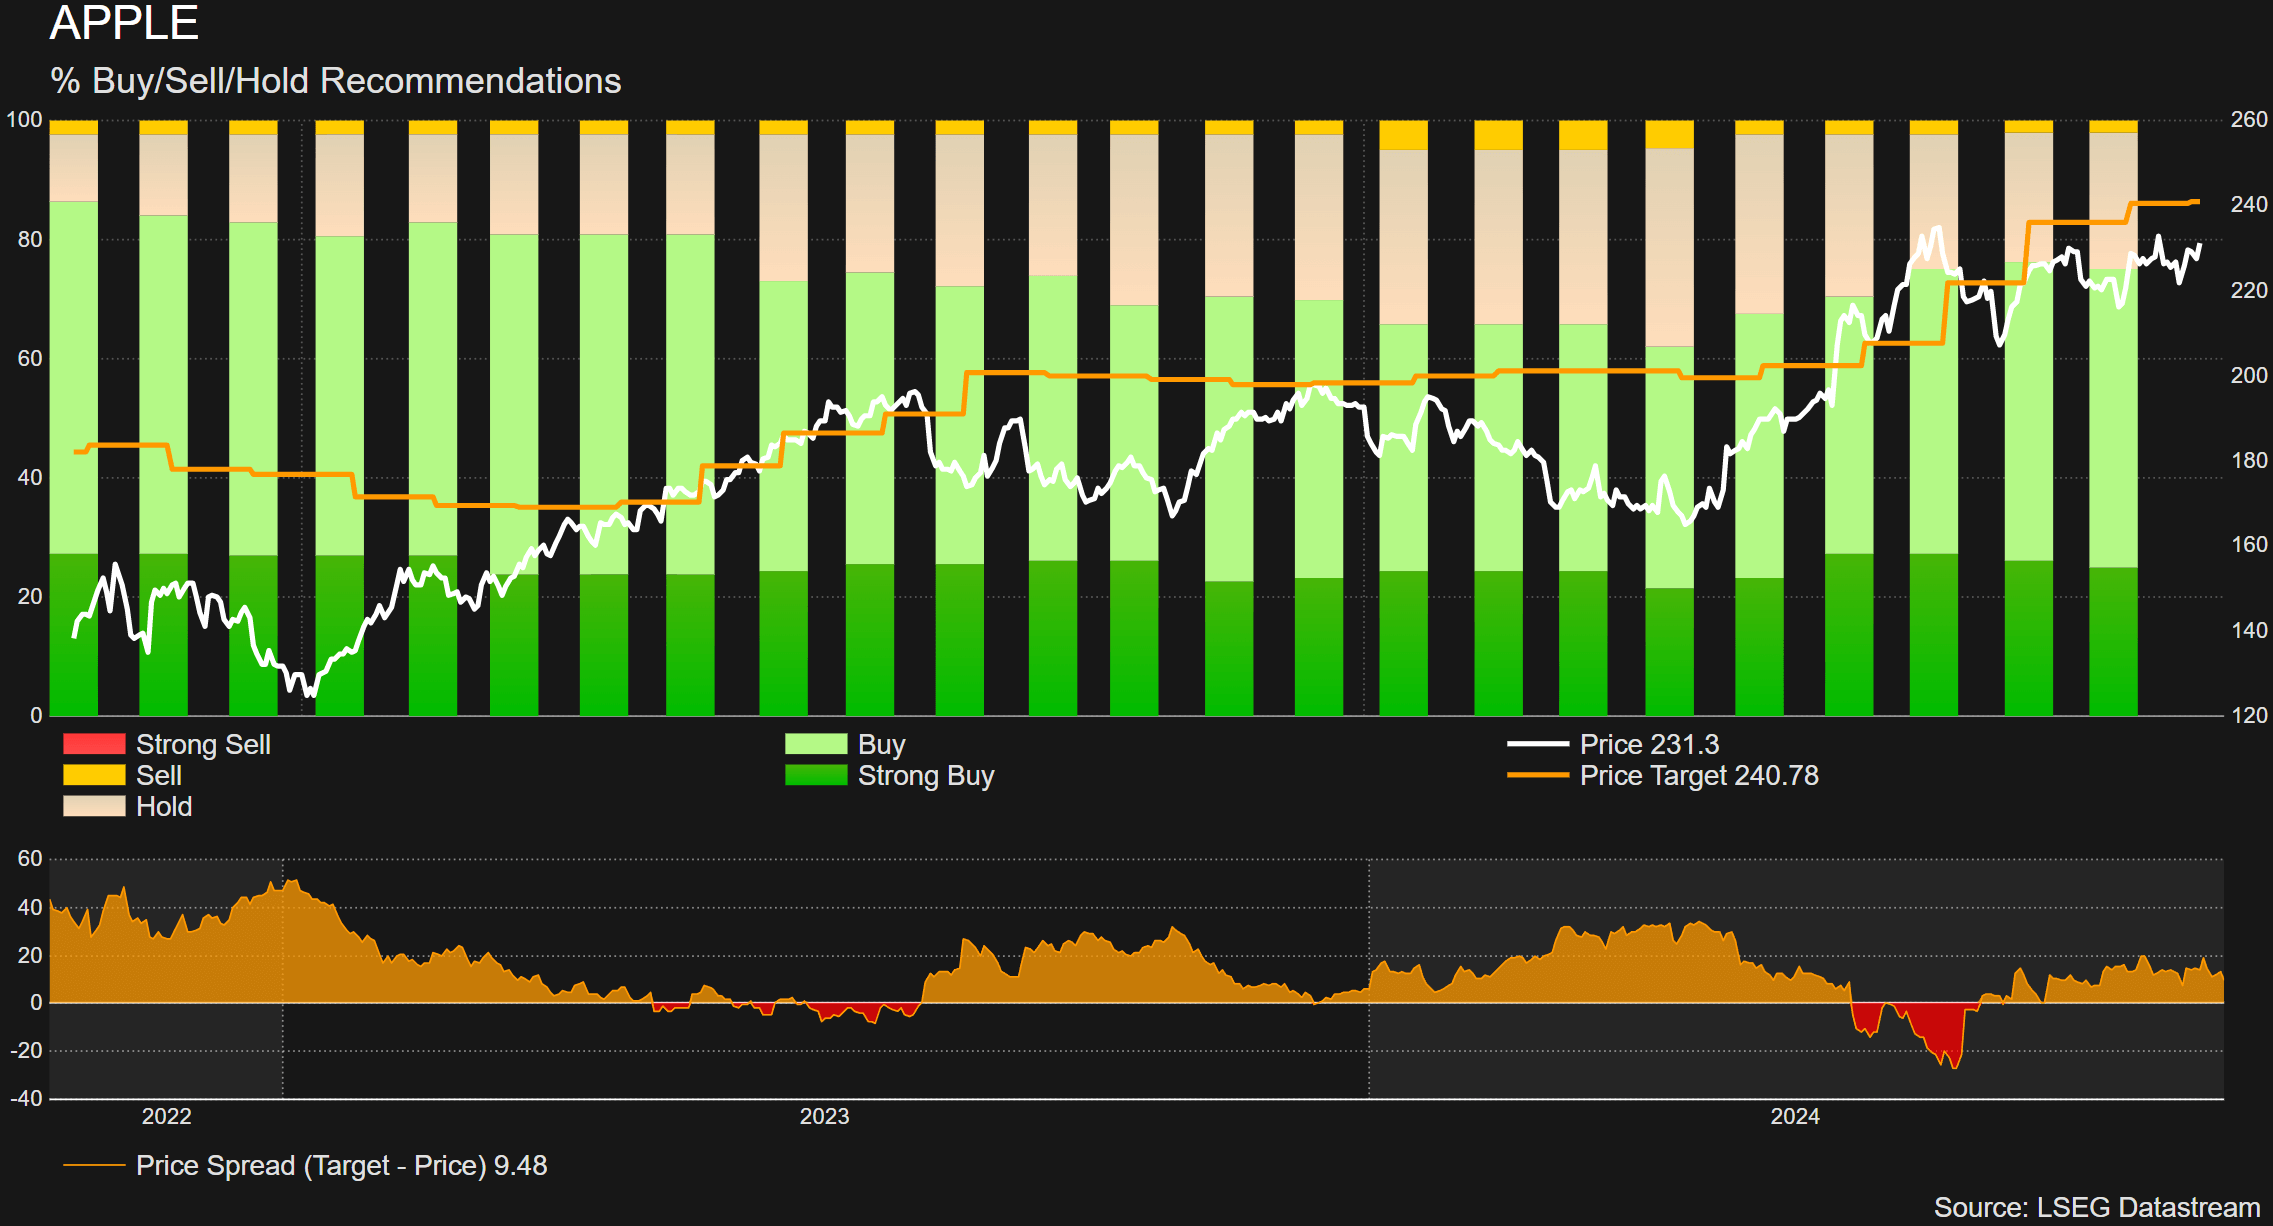
Task: Select the 'APPLE' chart title
Action: (x=124, y=22)
